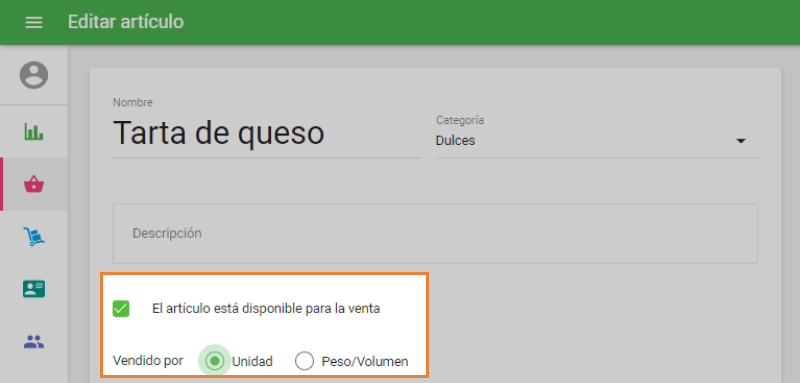Expand the Categoría dropdown showing Dulces

[x=596, y=141]
